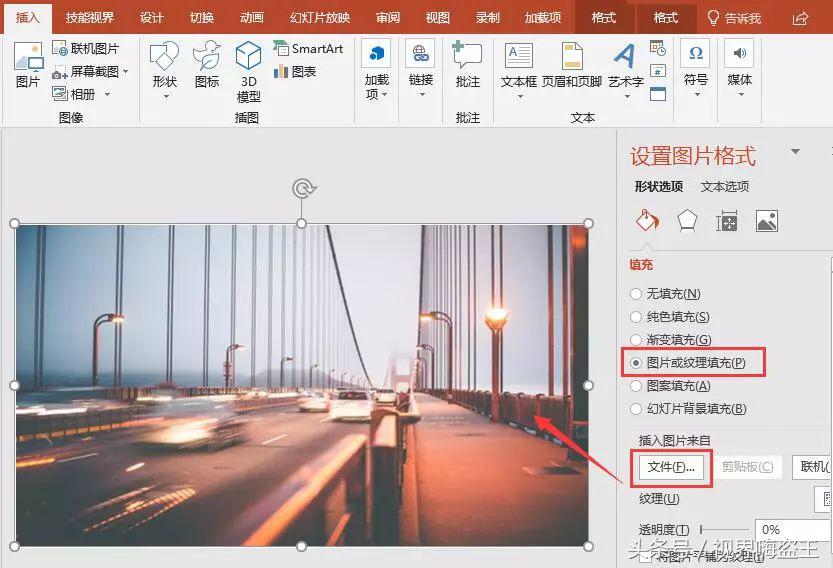Select 渐变填充(G) gradient fill option
Viewport: 833px width, 568px height.
pyautogui.click(x=670, y=340)
